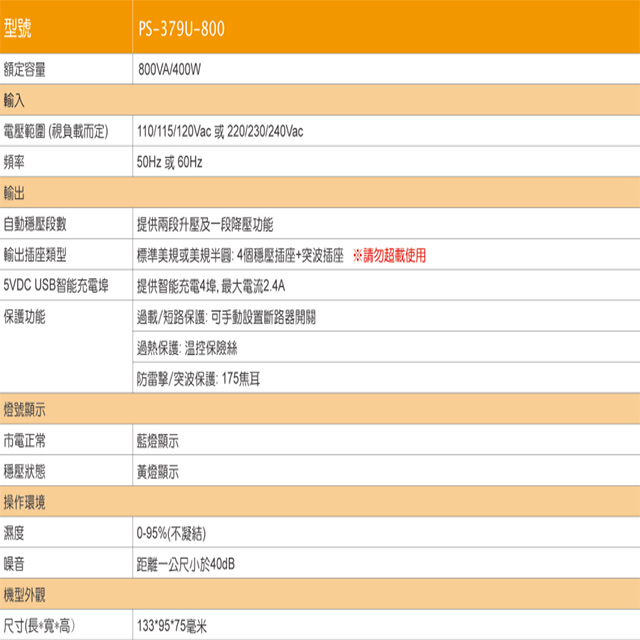Click the 型號 header label

point(18,28)
